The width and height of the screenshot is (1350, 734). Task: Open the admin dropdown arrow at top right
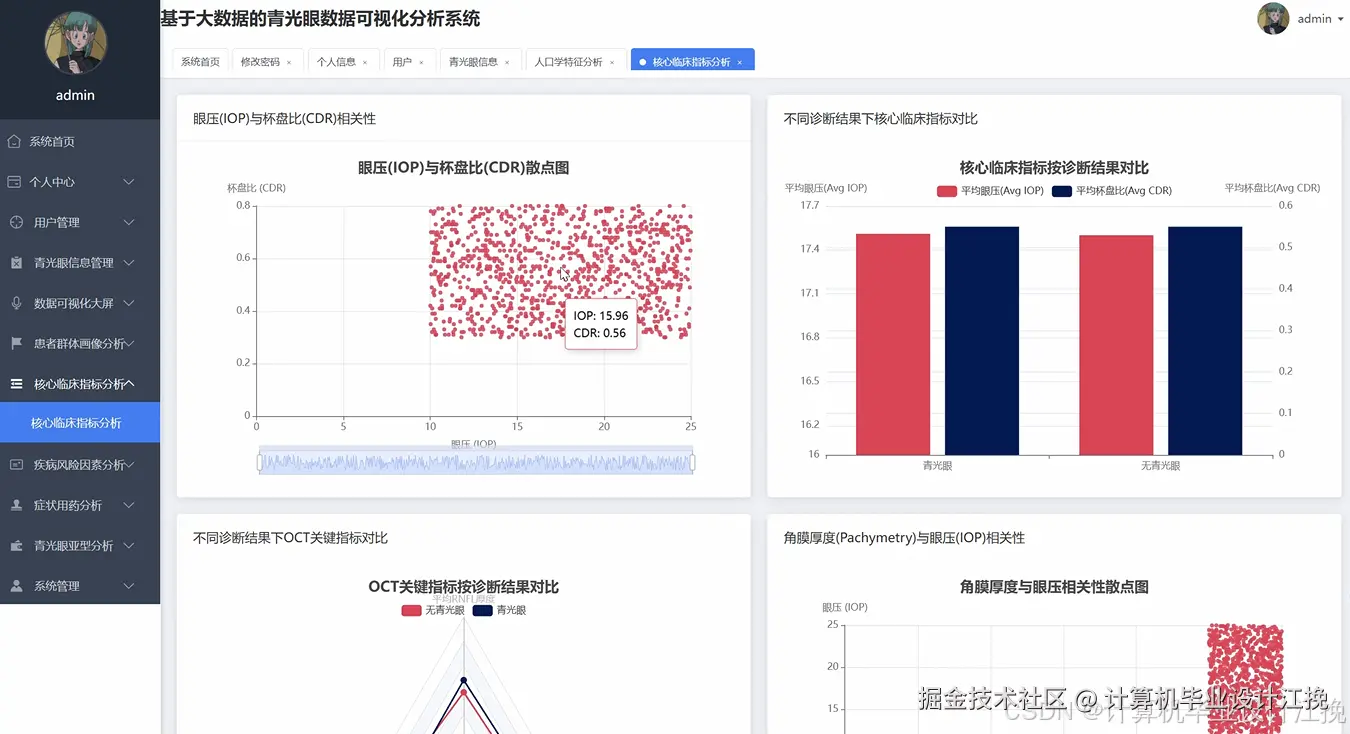(x=1340, y=19)
